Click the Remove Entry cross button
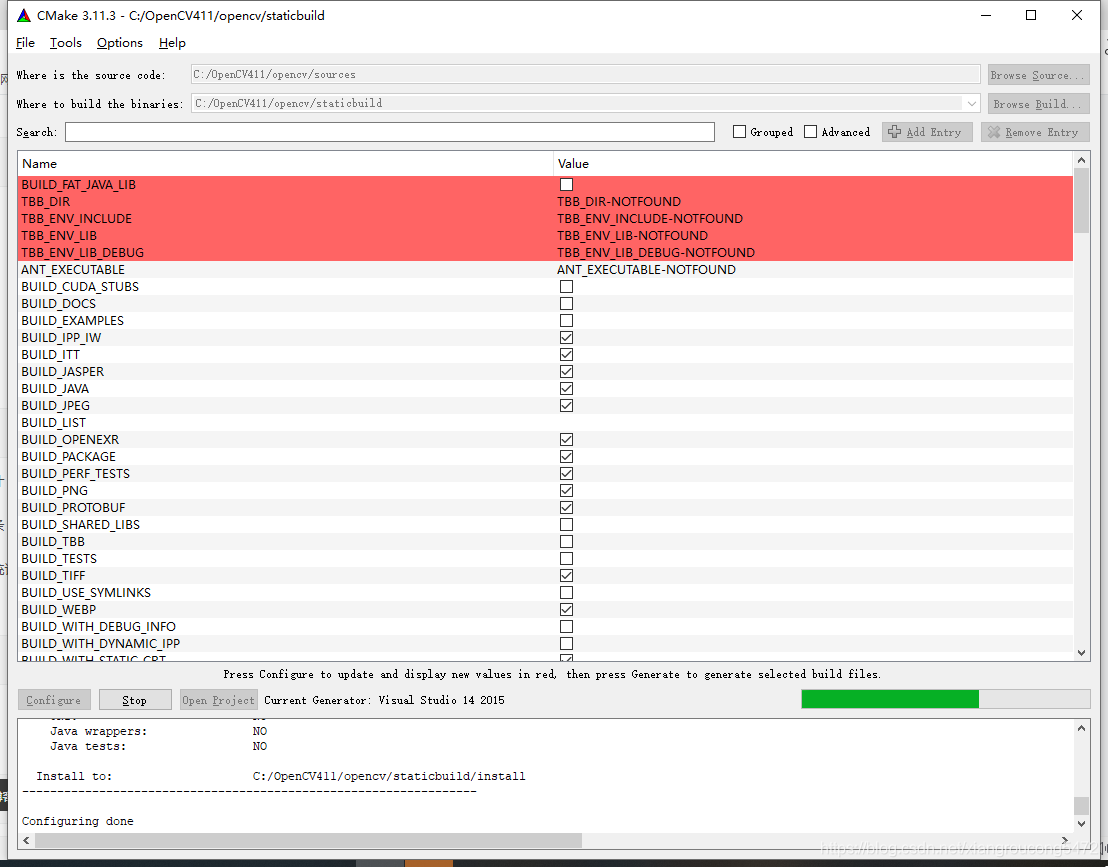 pos(1035,132)
